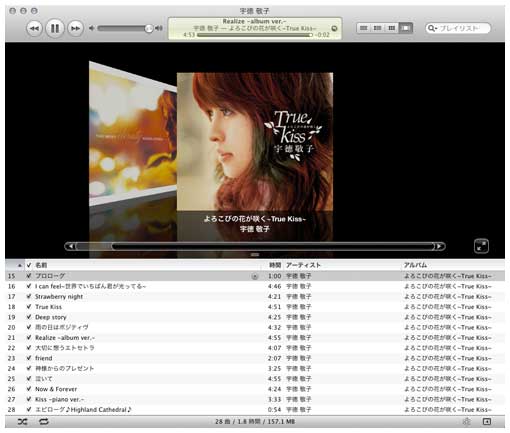Click the round icon in the プロローグ row
Screen dimensions: 510x433
pos(255,276)
